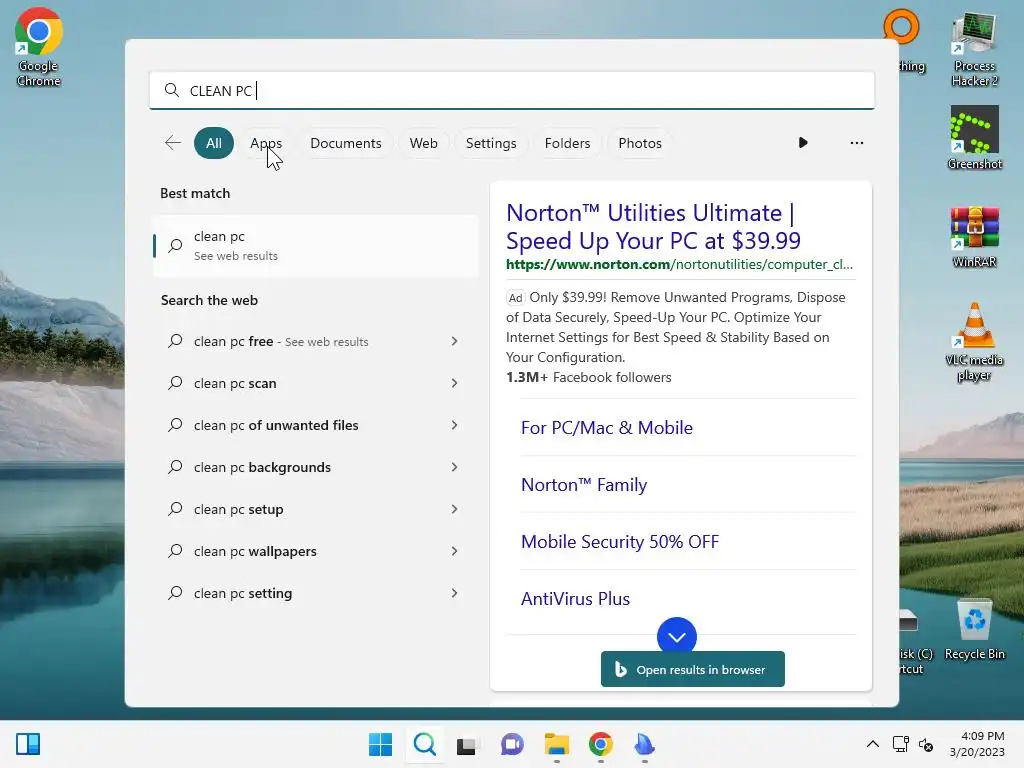
Task: Open Greenshot desktop shortcut
Action: 974,138
